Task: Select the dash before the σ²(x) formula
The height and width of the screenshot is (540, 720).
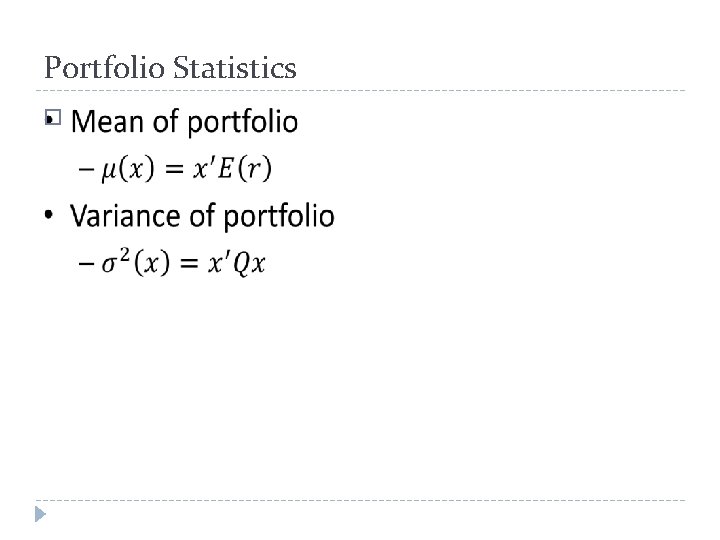Action: point(86,264)
